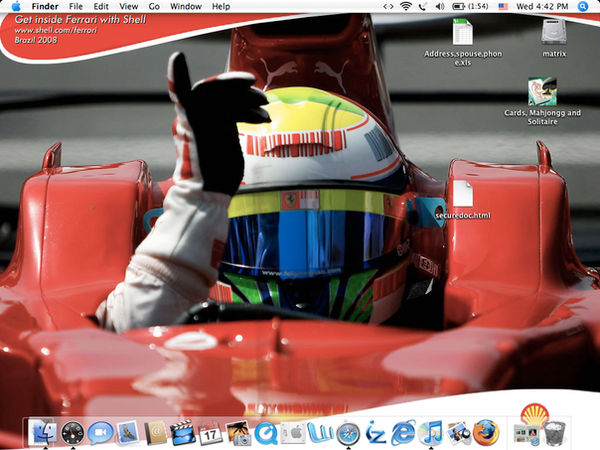600x450 pixels.
Task: Open QuickTime Player in Dock
Action: 266,433
